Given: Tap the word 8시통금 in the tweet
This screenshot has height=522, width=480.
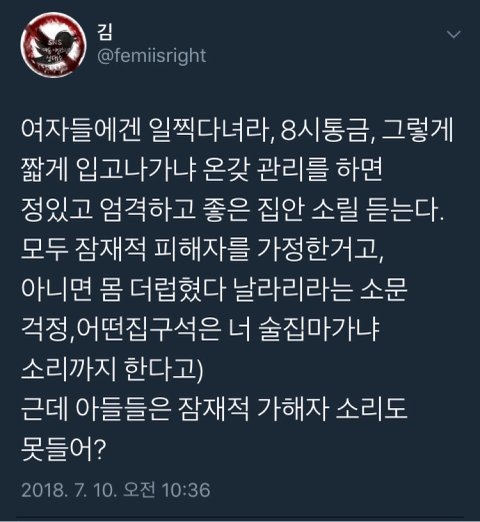Looking at the screenshot, I should point(326,129).
